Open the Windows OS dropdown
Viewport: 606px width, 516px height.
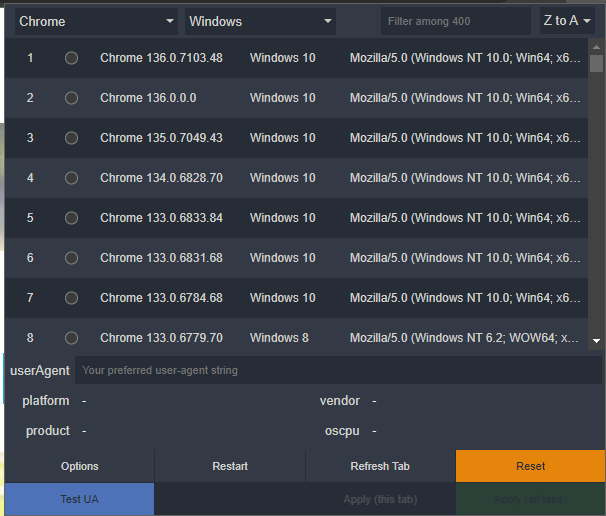[260, 21]
